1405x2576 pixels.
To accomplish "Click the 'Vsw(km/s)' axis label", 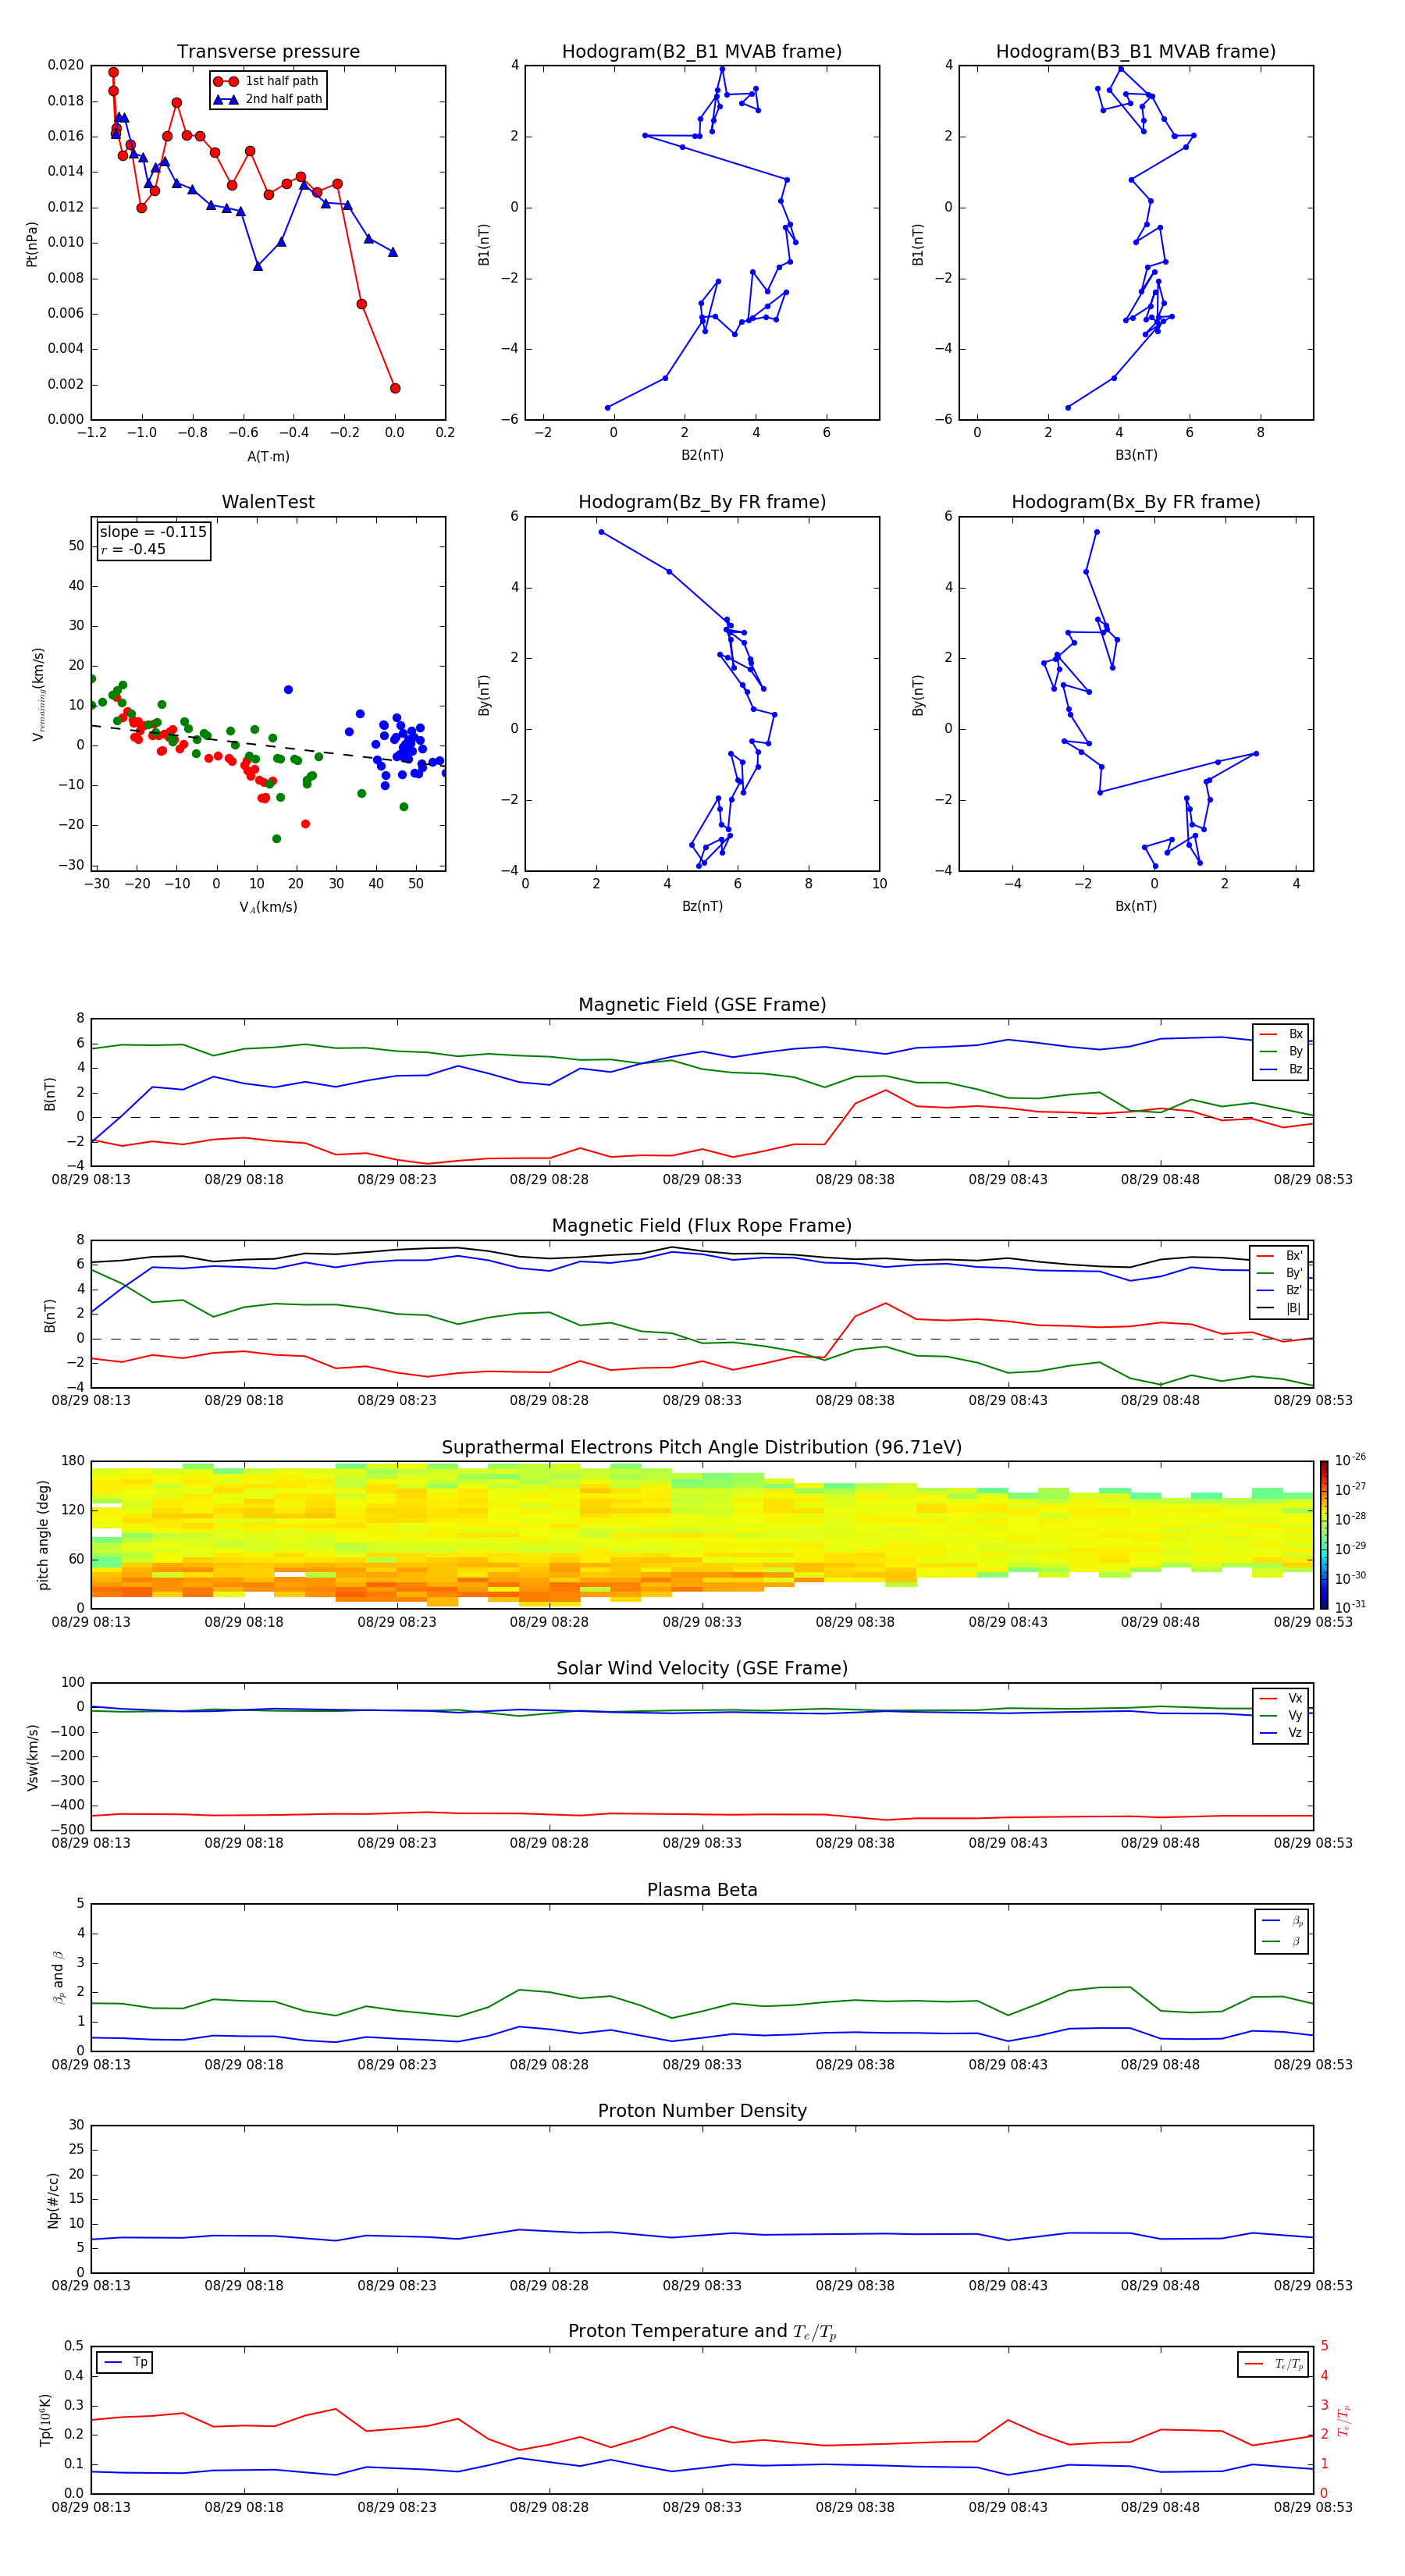I will pos(32,1757).
